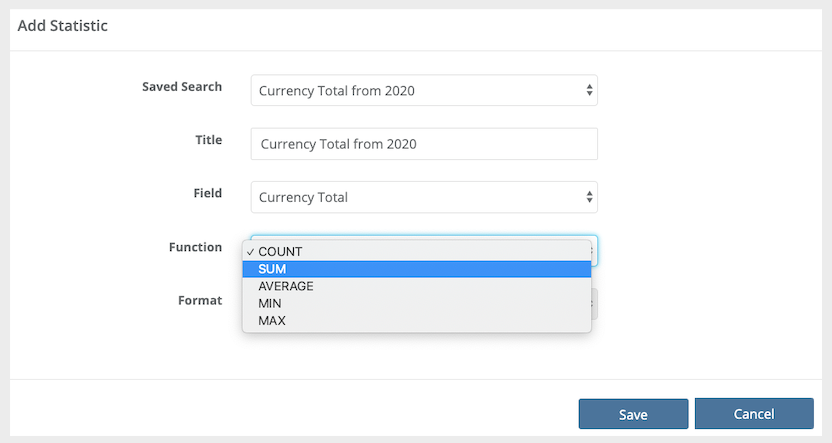Click the Field dropdown arrows icon
Image resolution: width=832 pixels, height=443 pixels.
point(590,197)
